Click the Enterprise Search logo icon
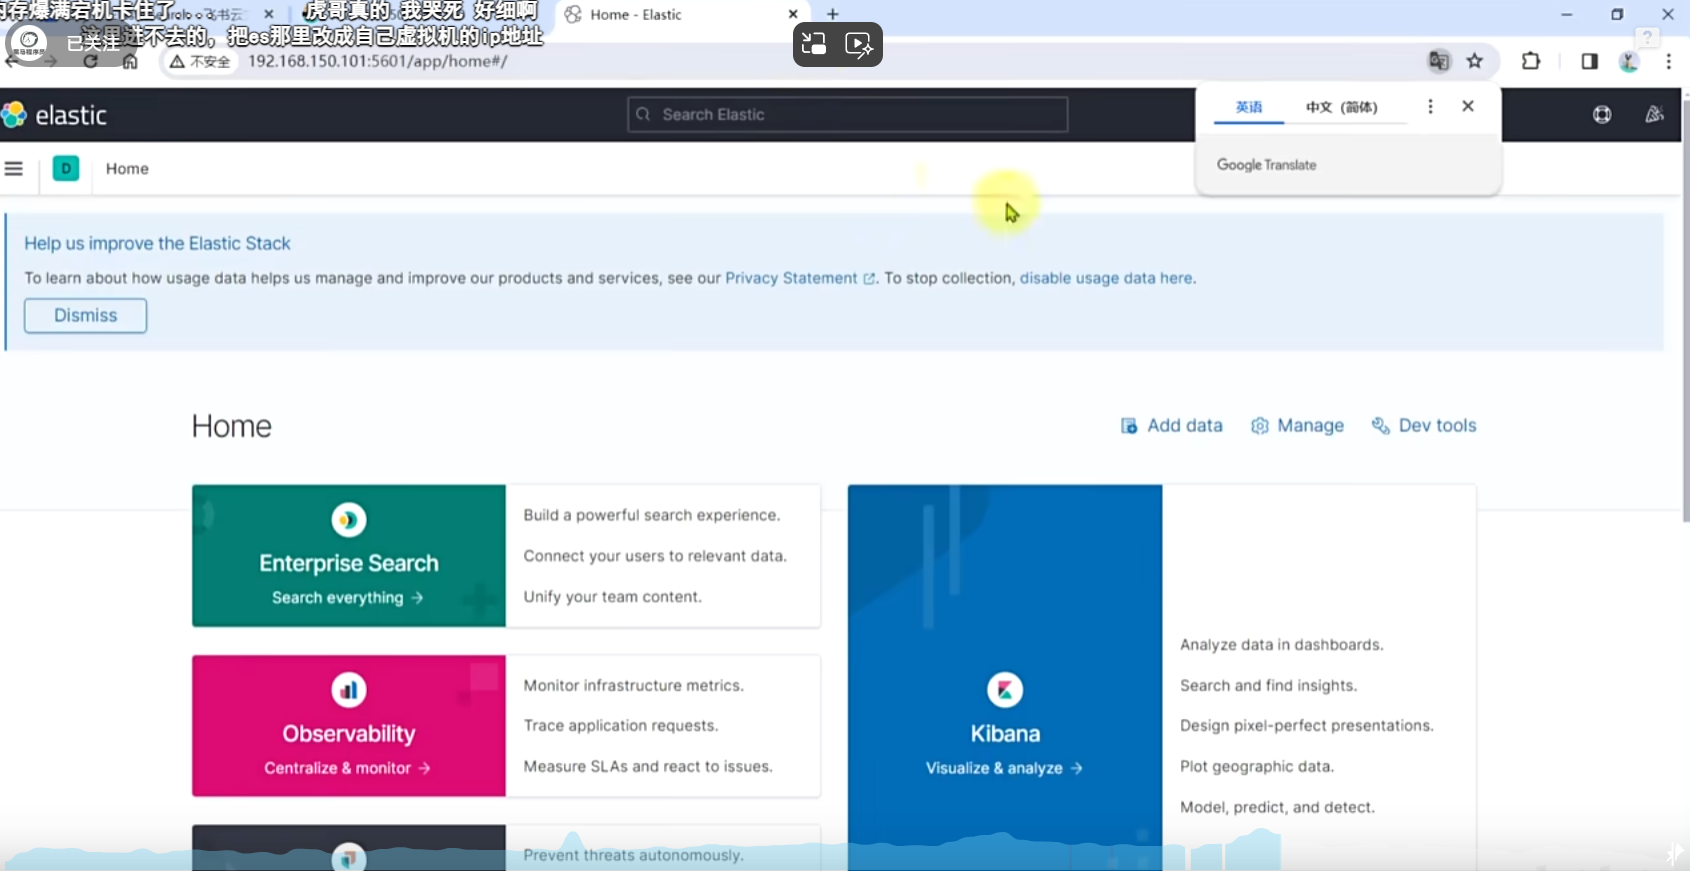Viewport: 1690px width, 871px height. [x=349, y=520]
